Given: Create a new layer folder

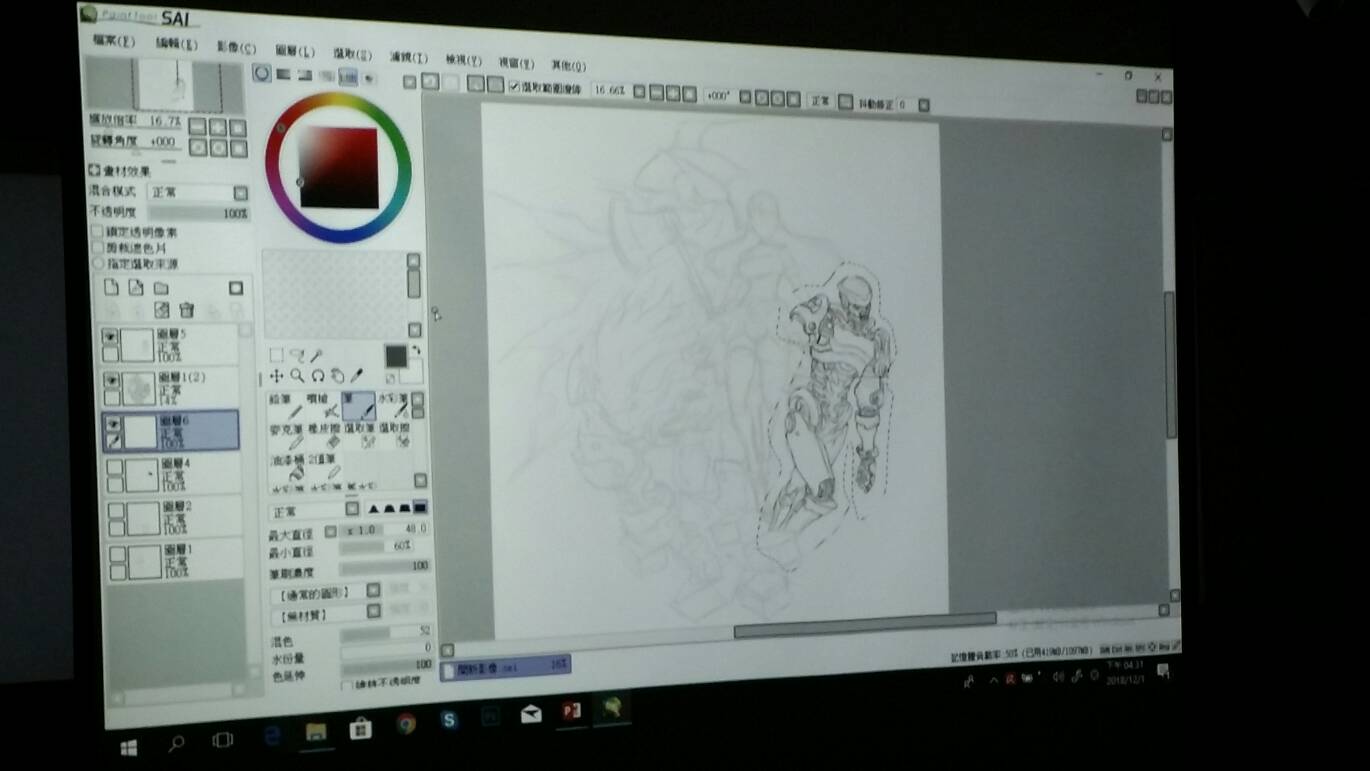Looking at the screenshot, I should [x=161, y=288].
